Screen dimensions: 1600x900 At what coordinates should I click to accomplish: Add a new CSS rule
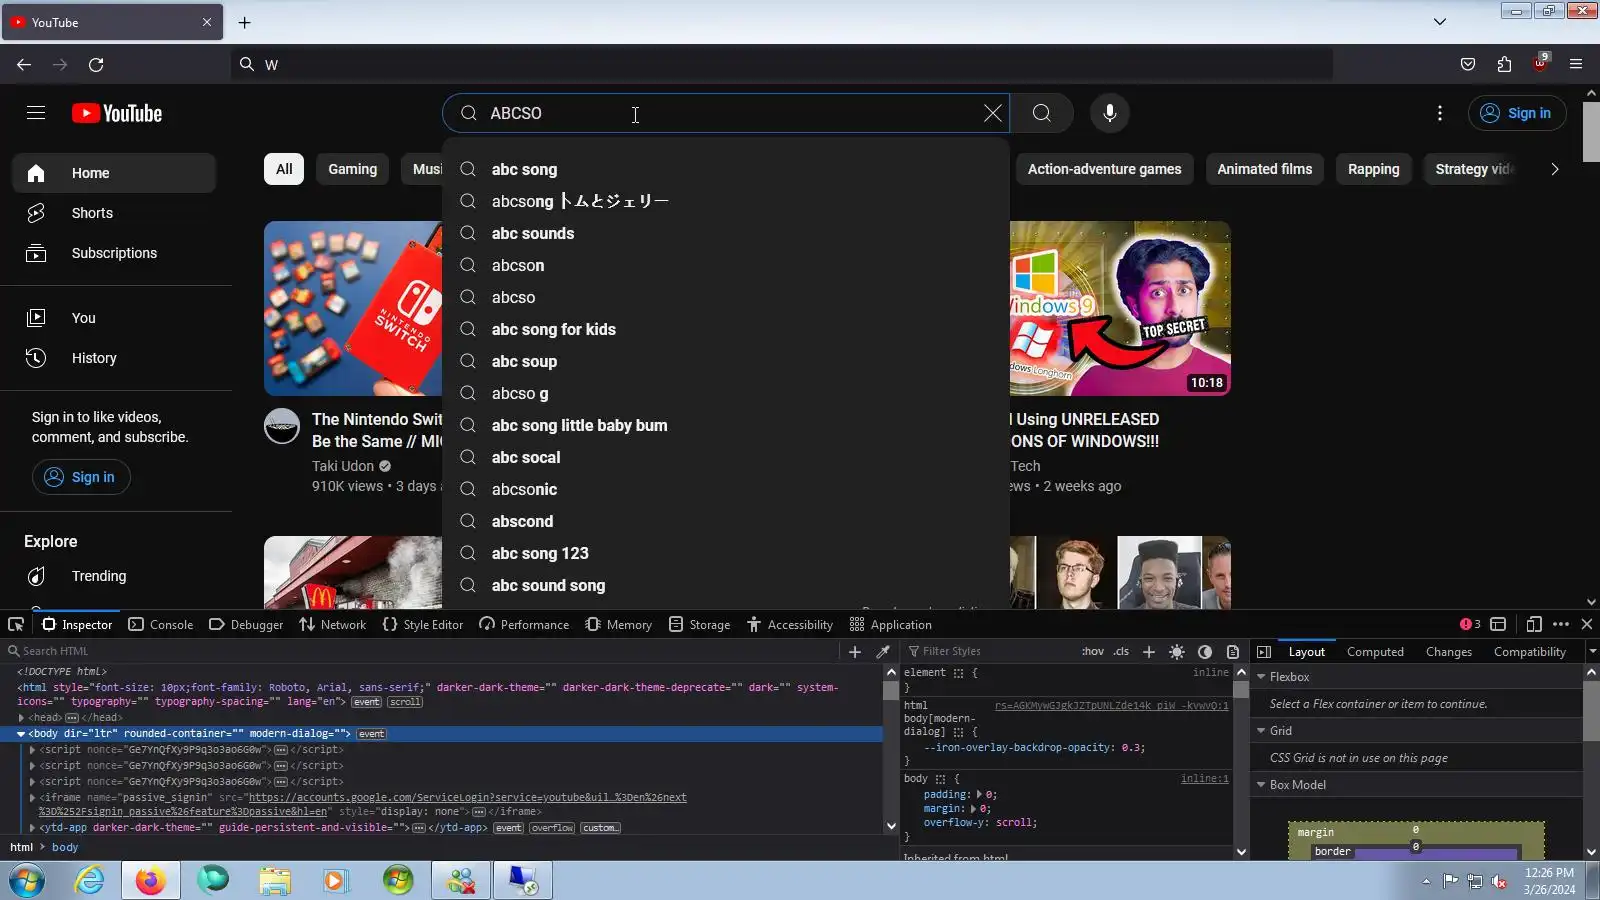coord(1149,651)
